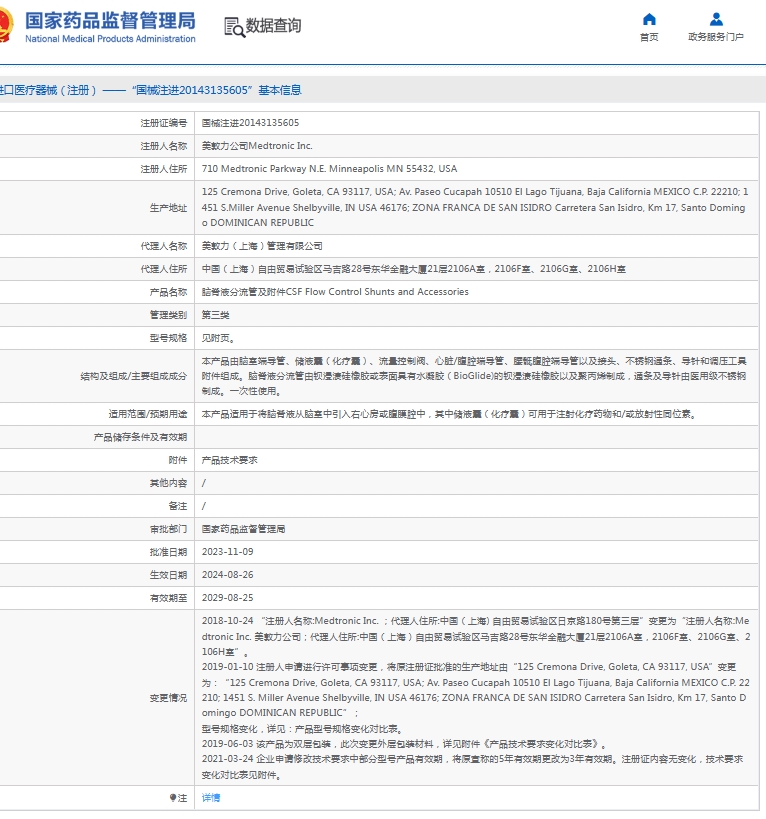The image size is (766, 819).
Task: Click the CSF Flow Control Shunts product name
Action: (x=335, y=292)
